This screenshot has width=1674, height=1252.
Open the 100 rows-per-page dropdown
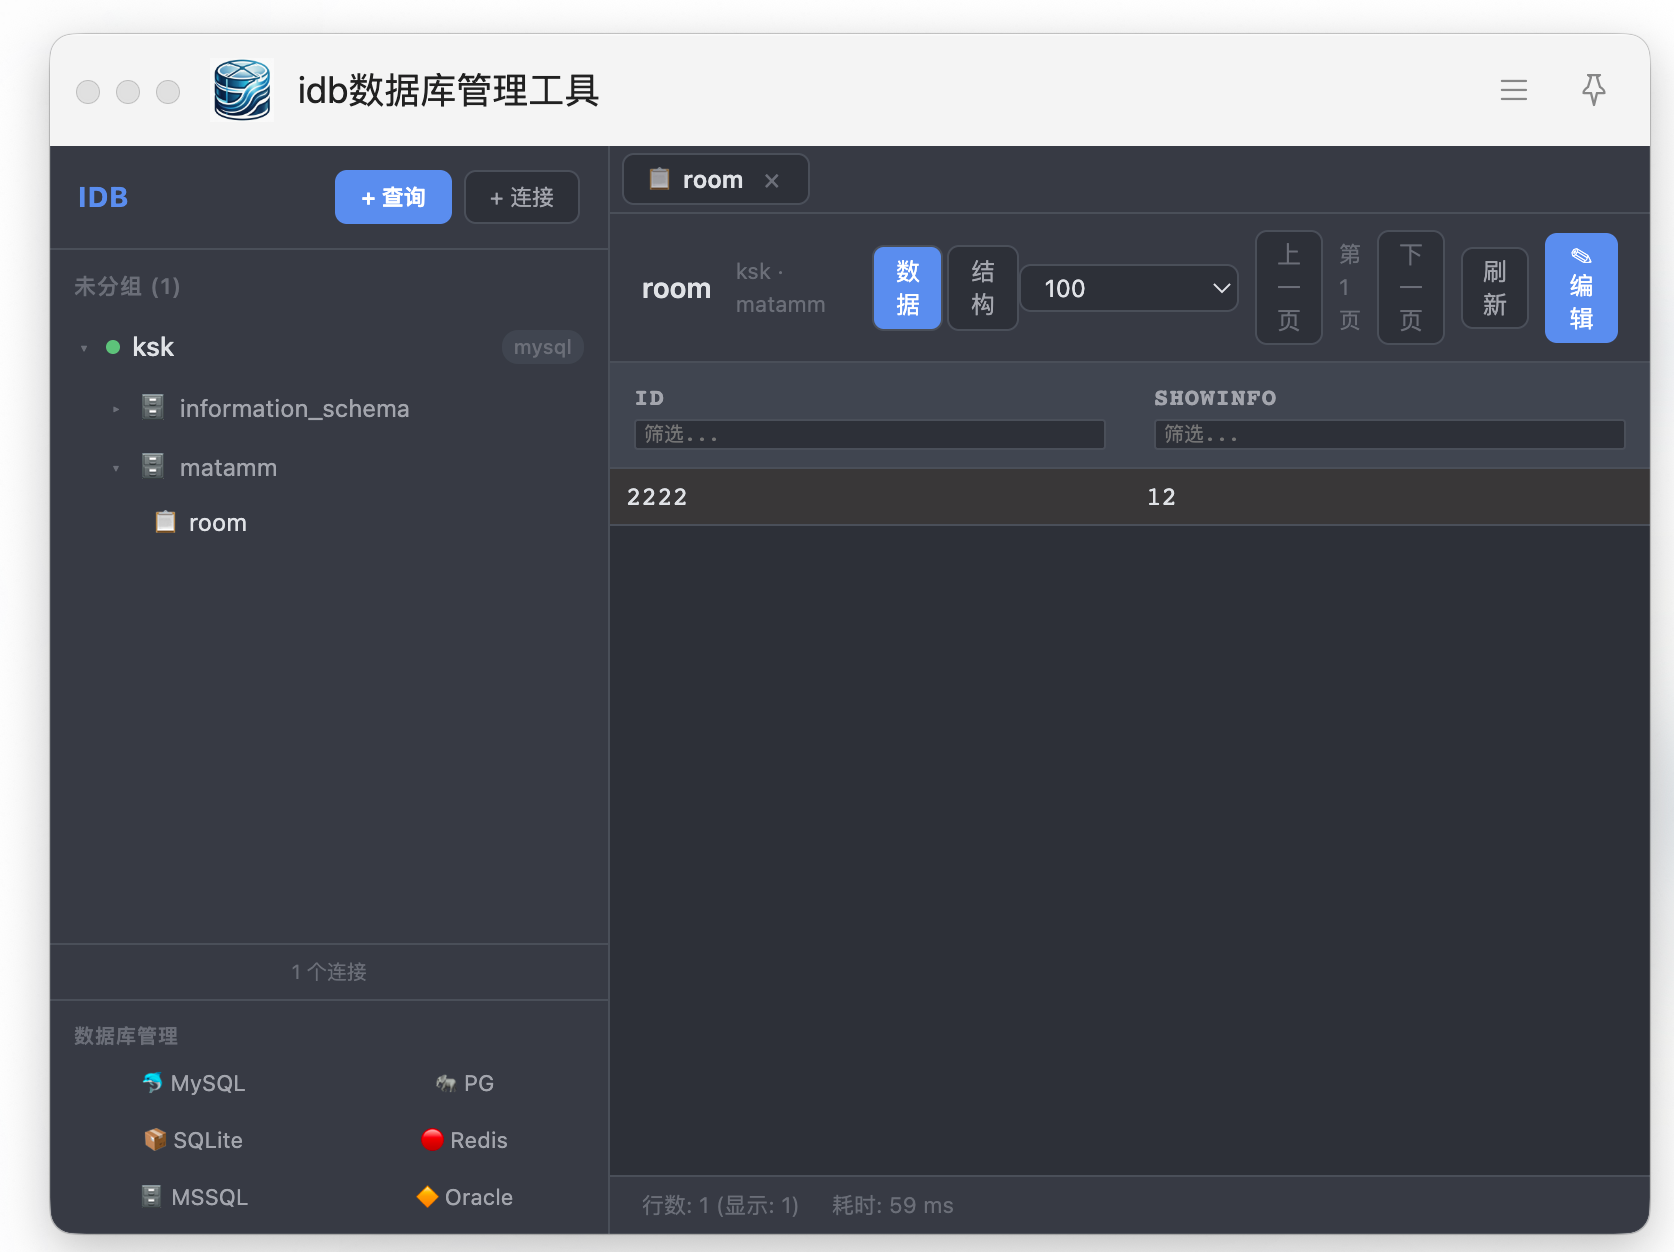[x=1129, y=288]
